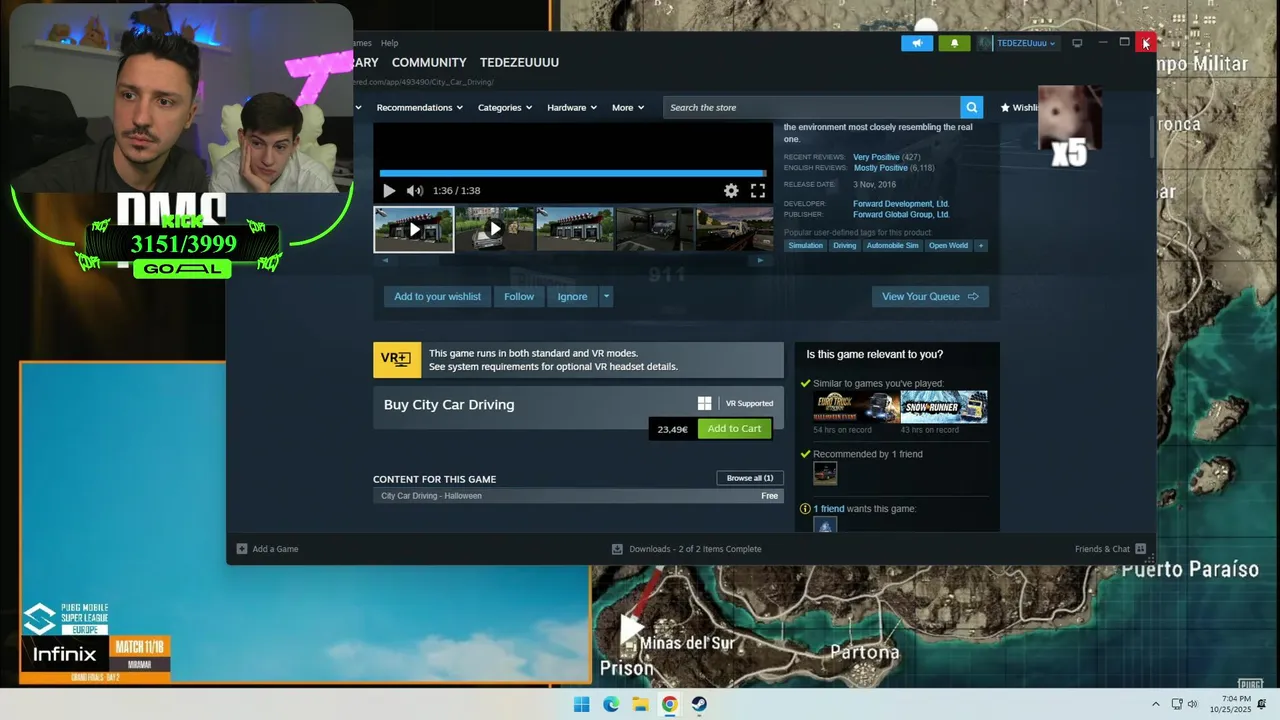Expand the Hardware dropdown
The image size is (1280, 720).
click(x=572, y=107)
